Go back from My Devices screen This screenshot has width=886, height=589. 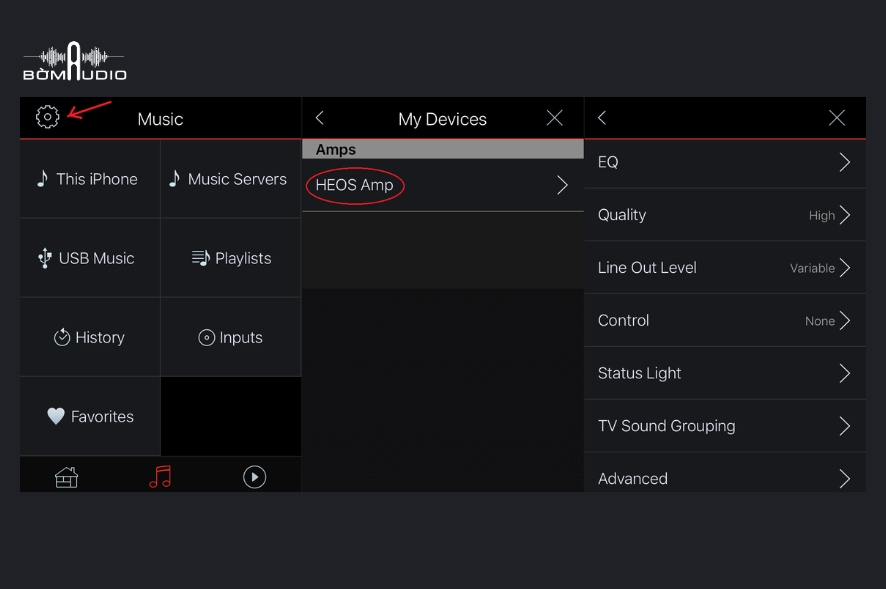click(x=320, y=118)
